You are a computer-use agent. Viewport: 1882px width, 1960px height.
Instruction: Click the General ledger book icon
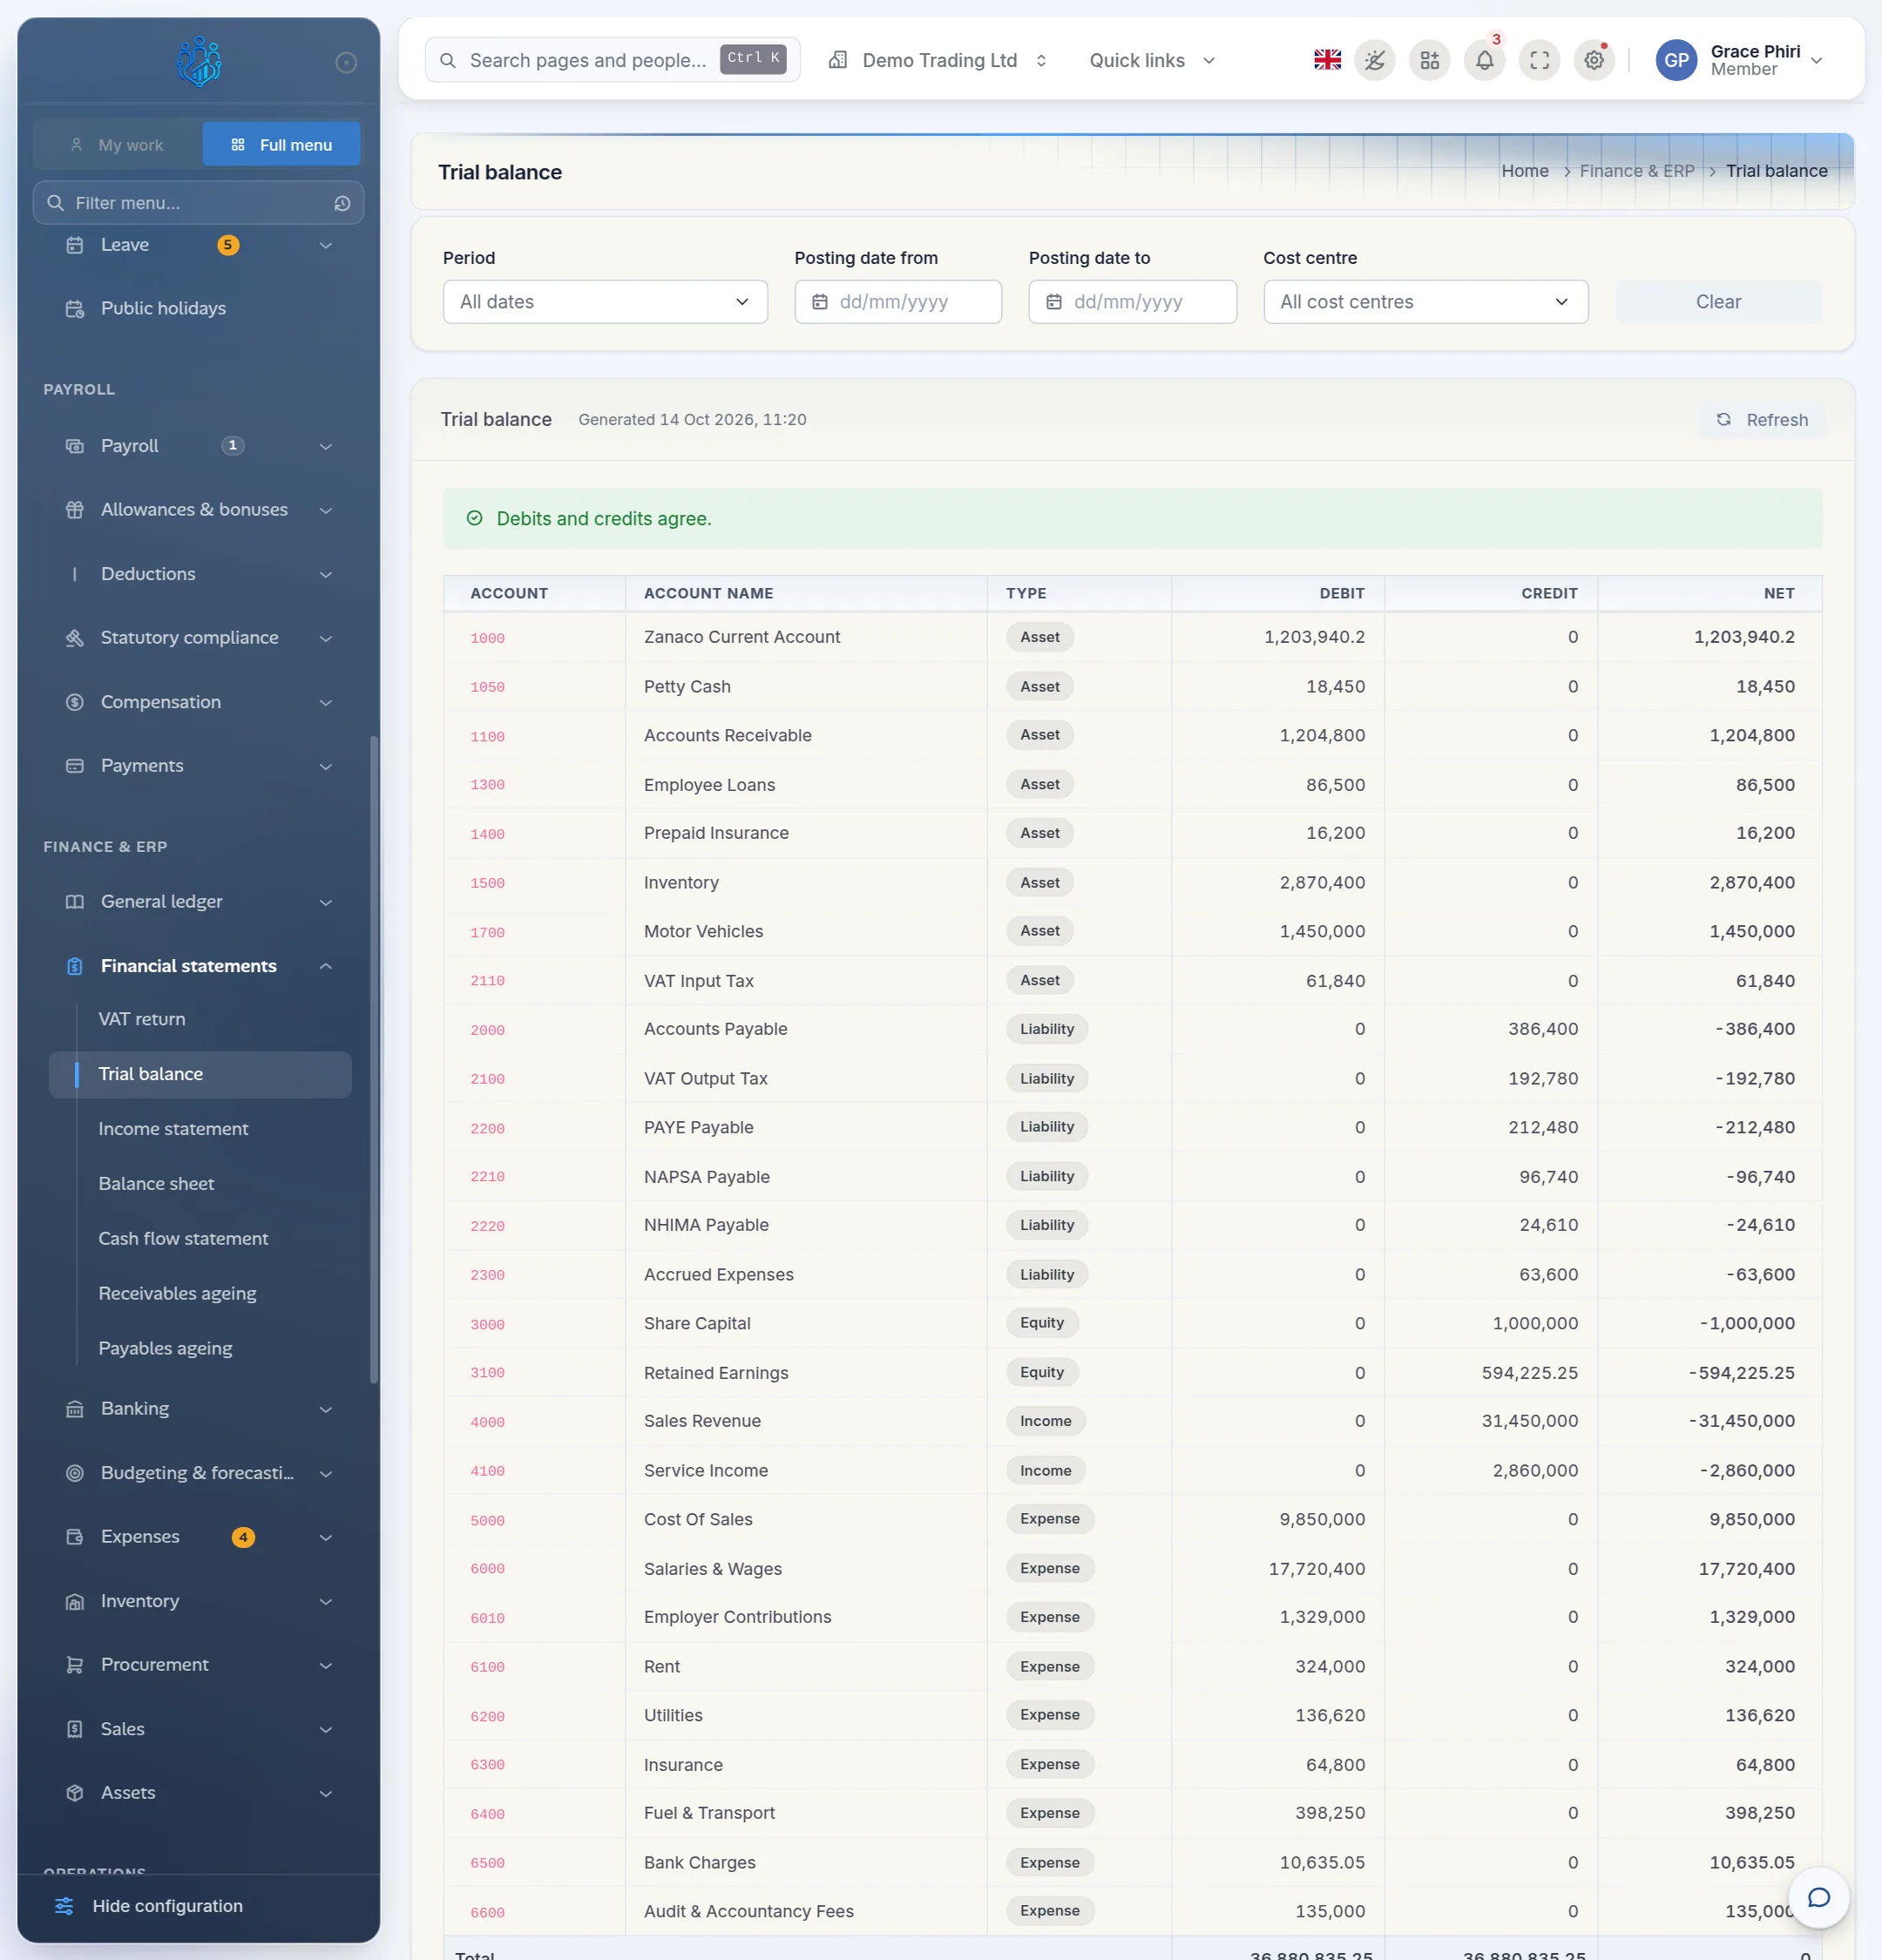click(75, 902)
